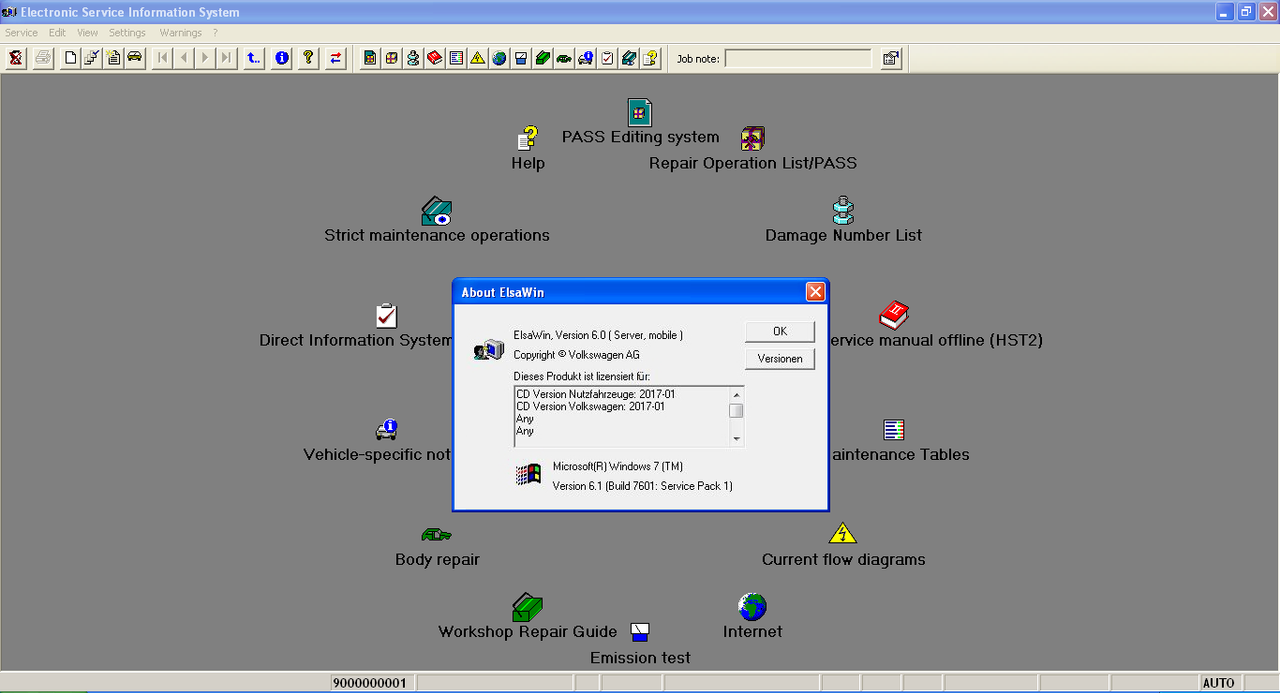Click the green Workshop Repair Guide toolbar icon
Screen dimensions: 1280x693
point(542,58)
